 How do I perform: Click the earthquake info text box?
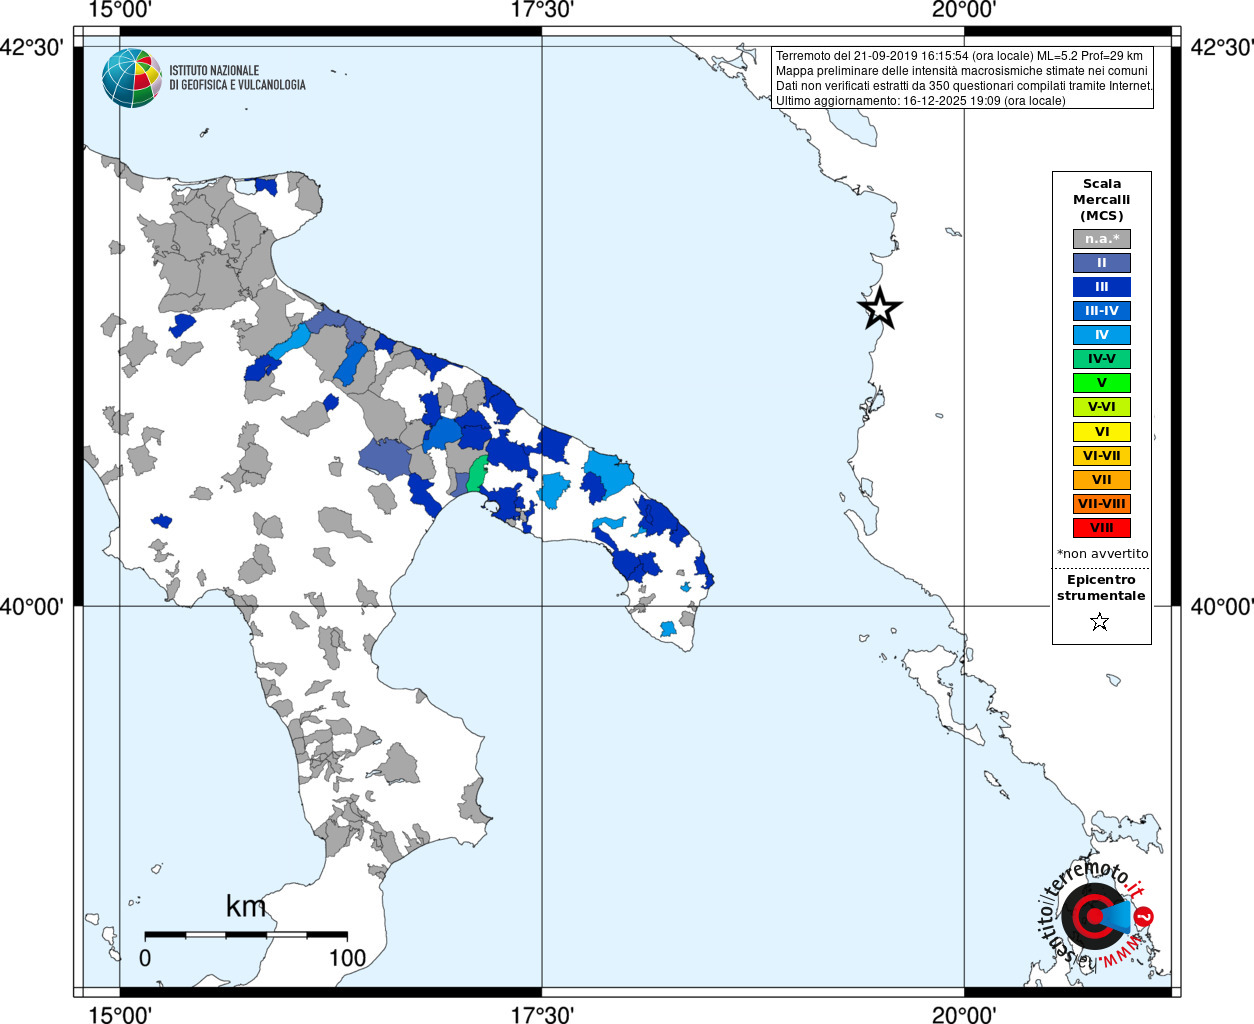coord(963,78)
